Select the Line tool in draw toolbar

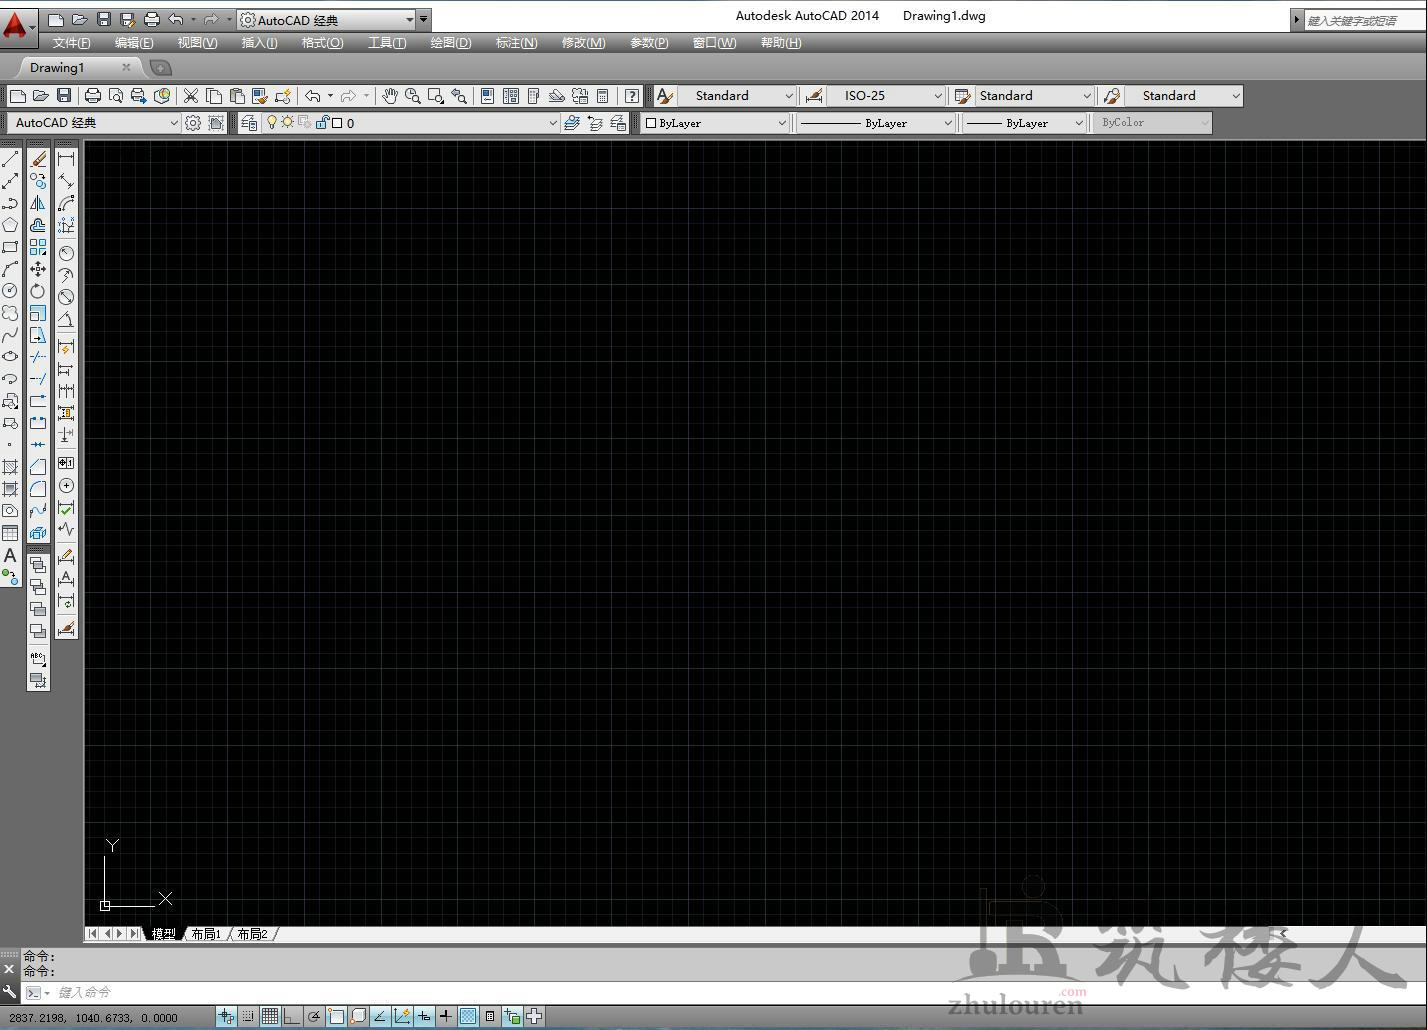[x=10, y=159]
